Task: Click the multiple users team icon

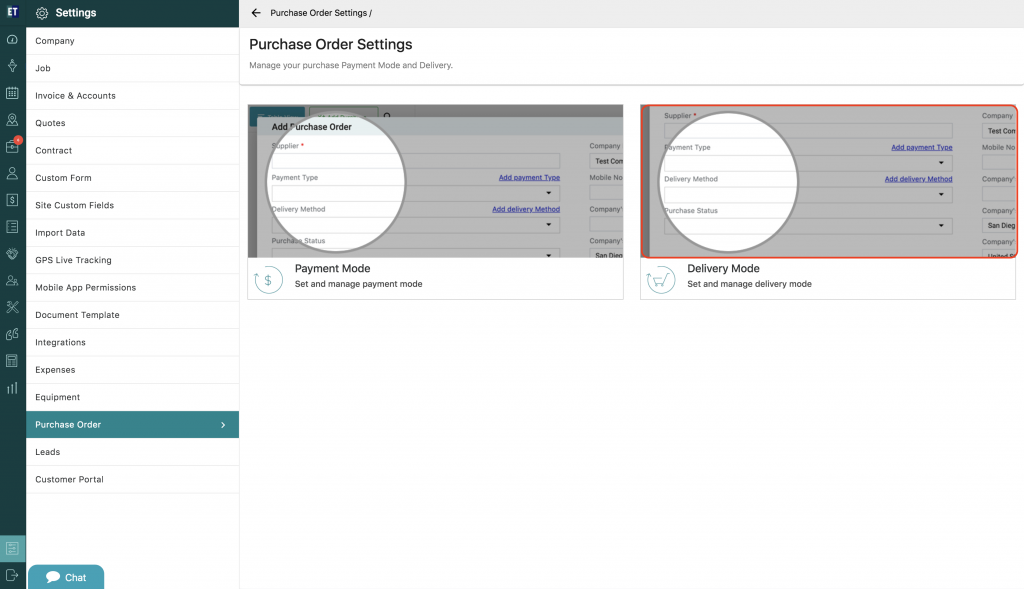Action: (x=12, y=280)
